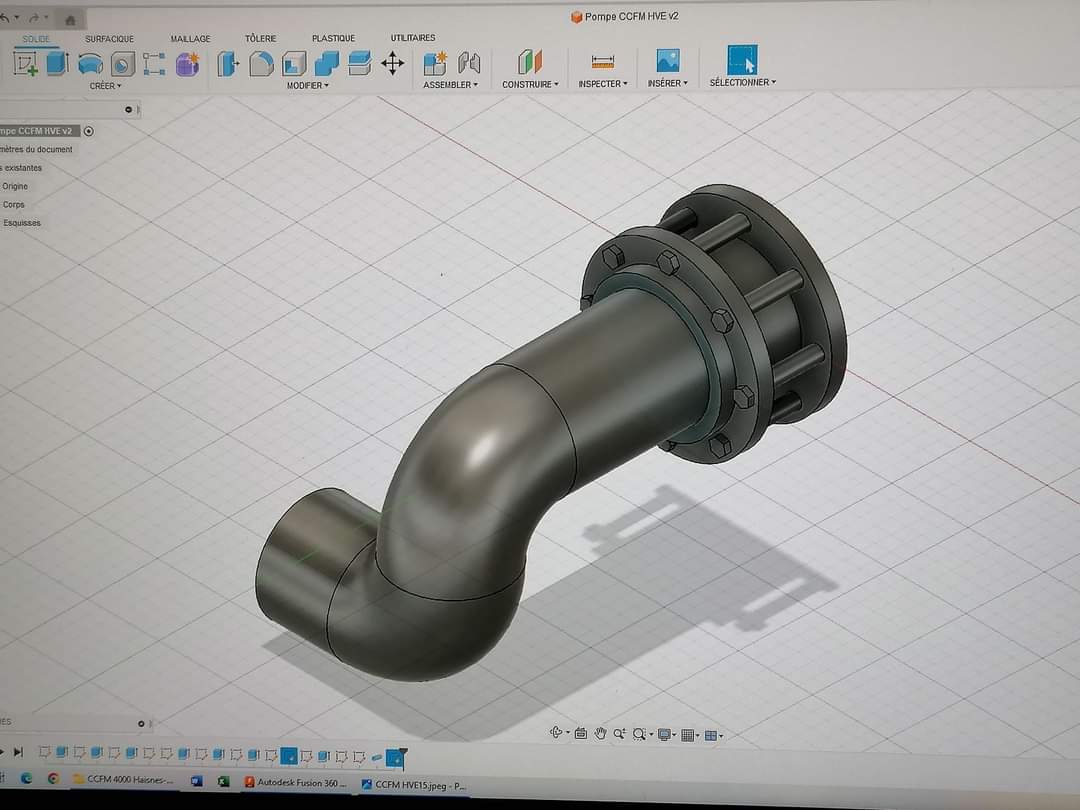Viewport: 1080px width, 810px height.
Task: Click the Joint icon under Assembler
Action: (469, 63)
